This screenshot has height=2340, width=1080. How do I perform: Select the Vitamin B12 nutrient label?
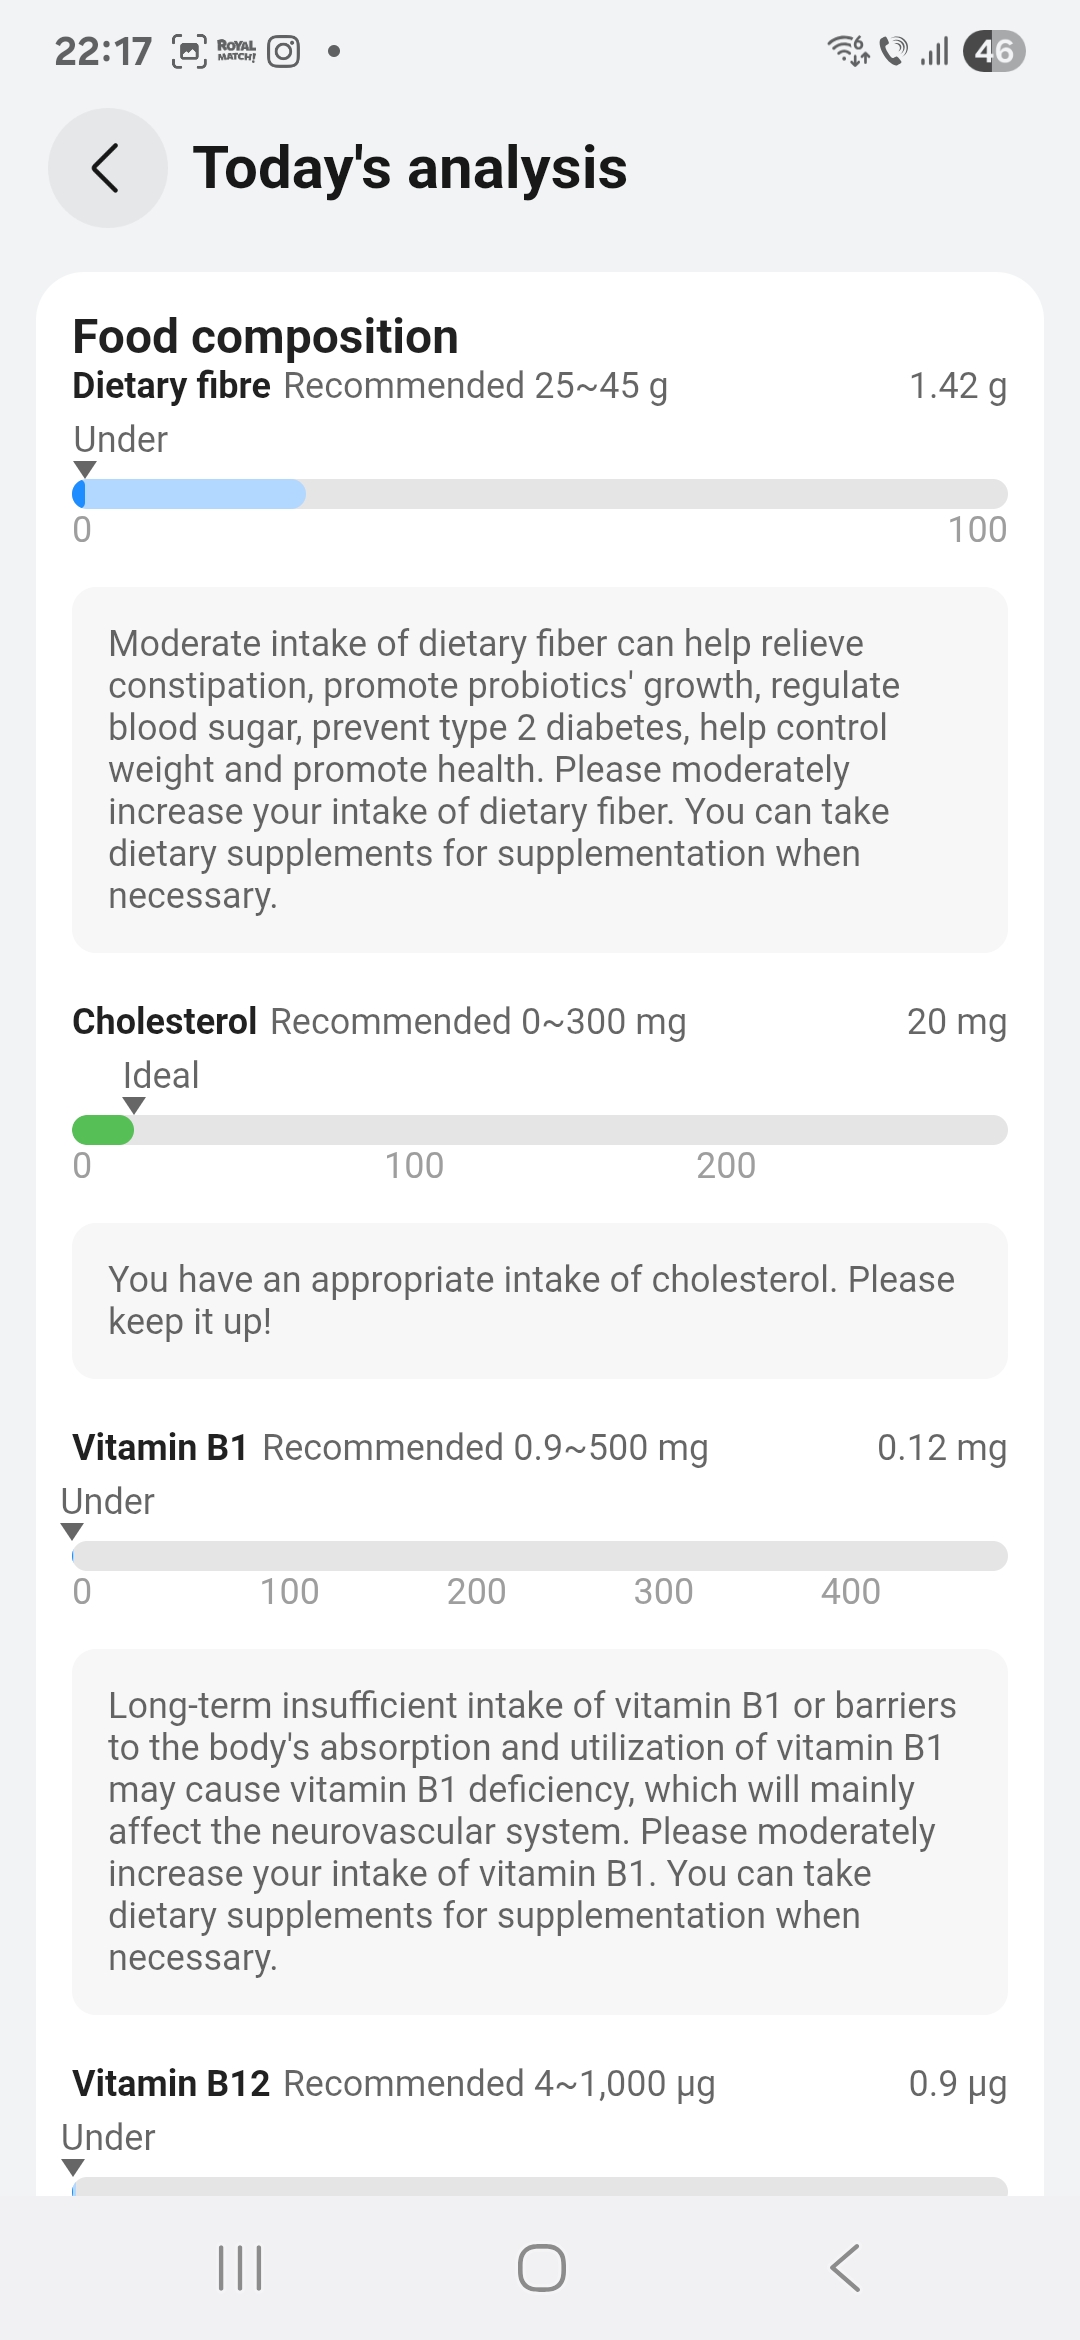pyautogui.click(x=171, y=2084)
